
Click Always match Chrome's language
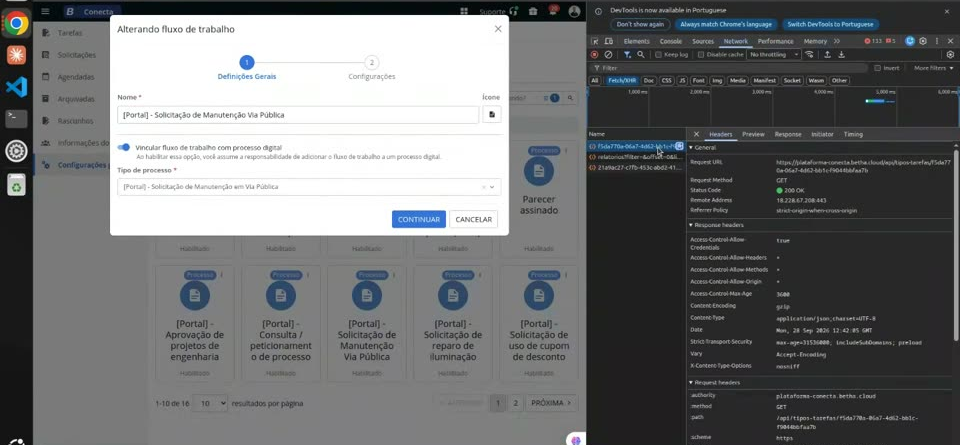pyautogui.click(x=726, y=24)
